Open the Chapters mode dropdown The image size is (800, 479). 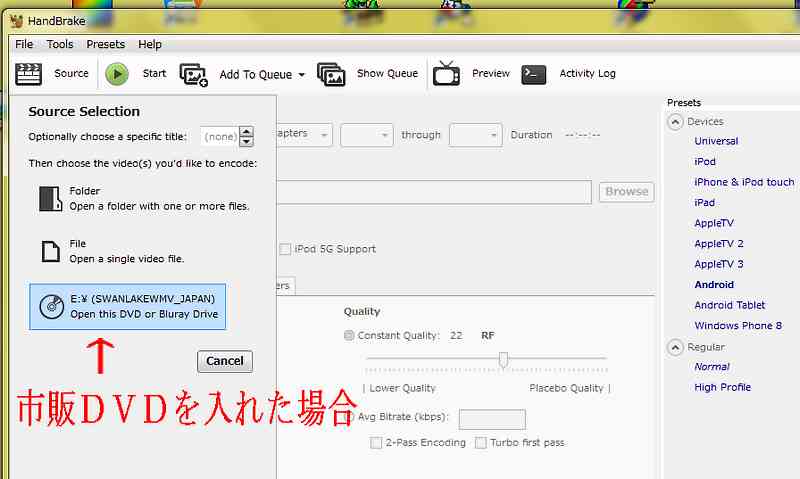coord(305,135)
